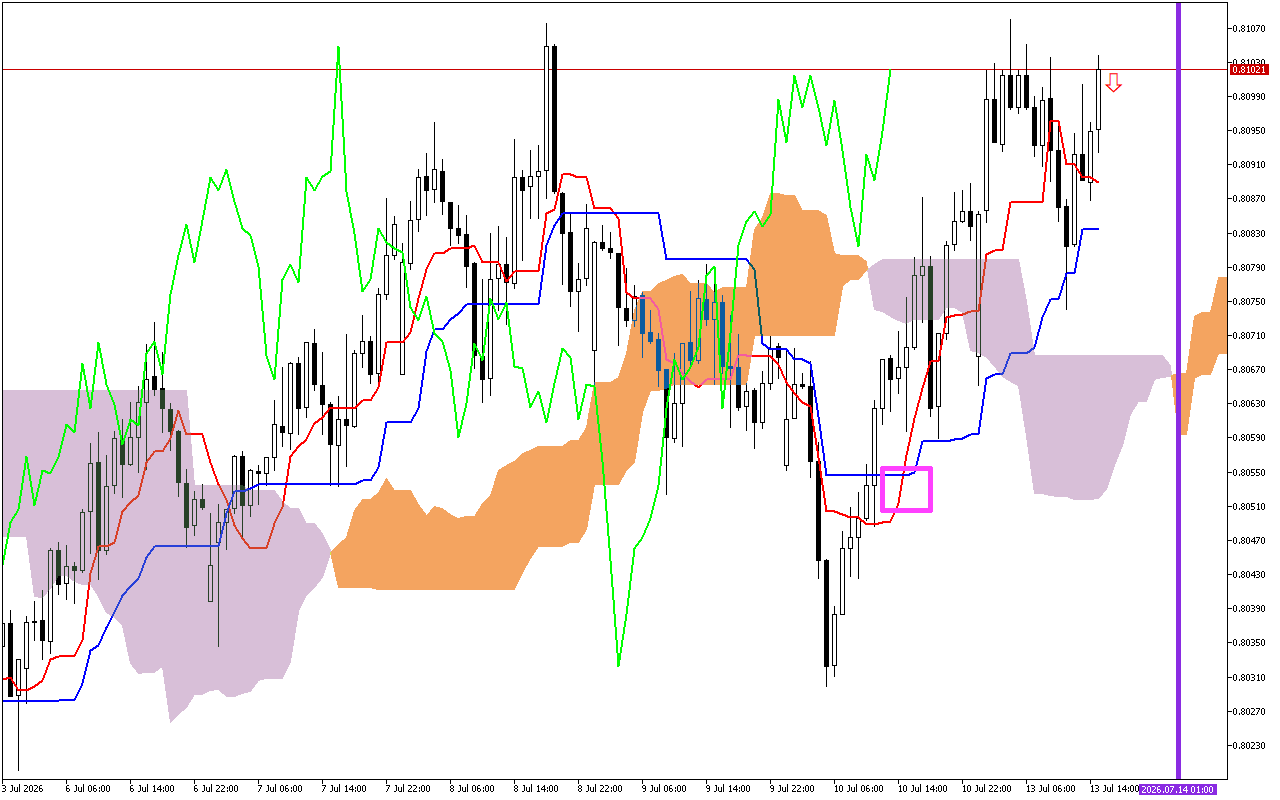Click the 0.80670 price axis label
This screenshot has width=1280, height=800.
(1248, 369)
